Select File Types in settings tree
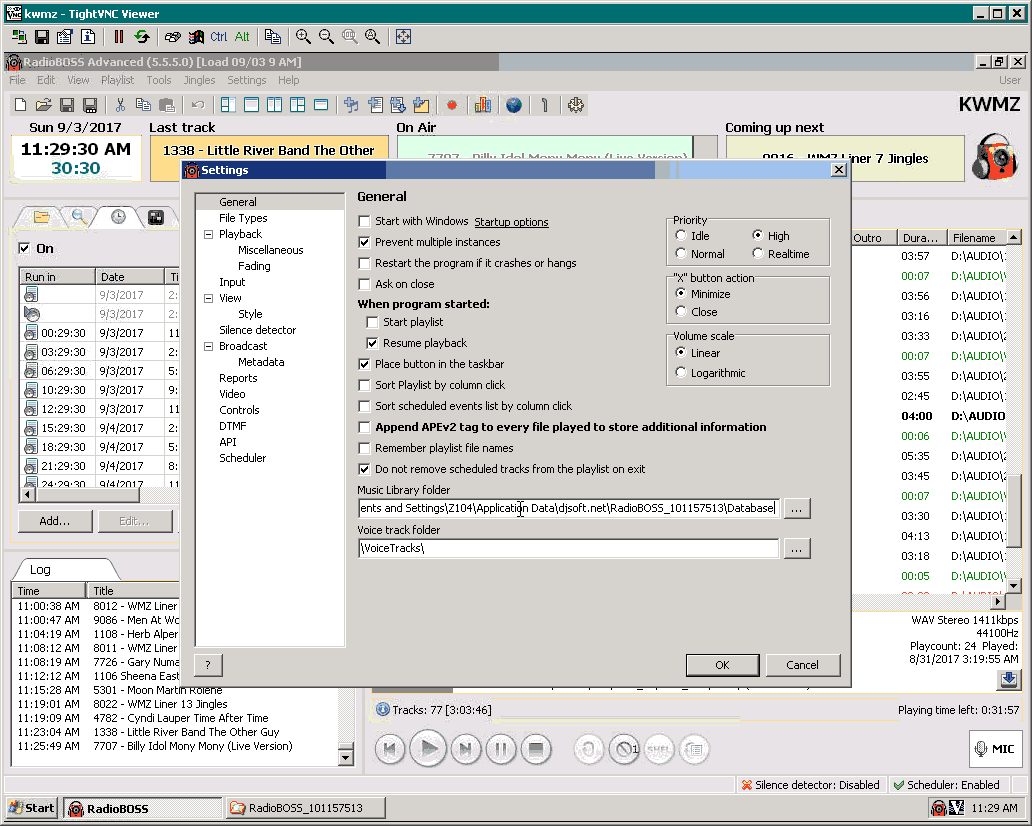The width and height of the screenshot is (1032, 826). pyautogui.click(x=243, y=218)
